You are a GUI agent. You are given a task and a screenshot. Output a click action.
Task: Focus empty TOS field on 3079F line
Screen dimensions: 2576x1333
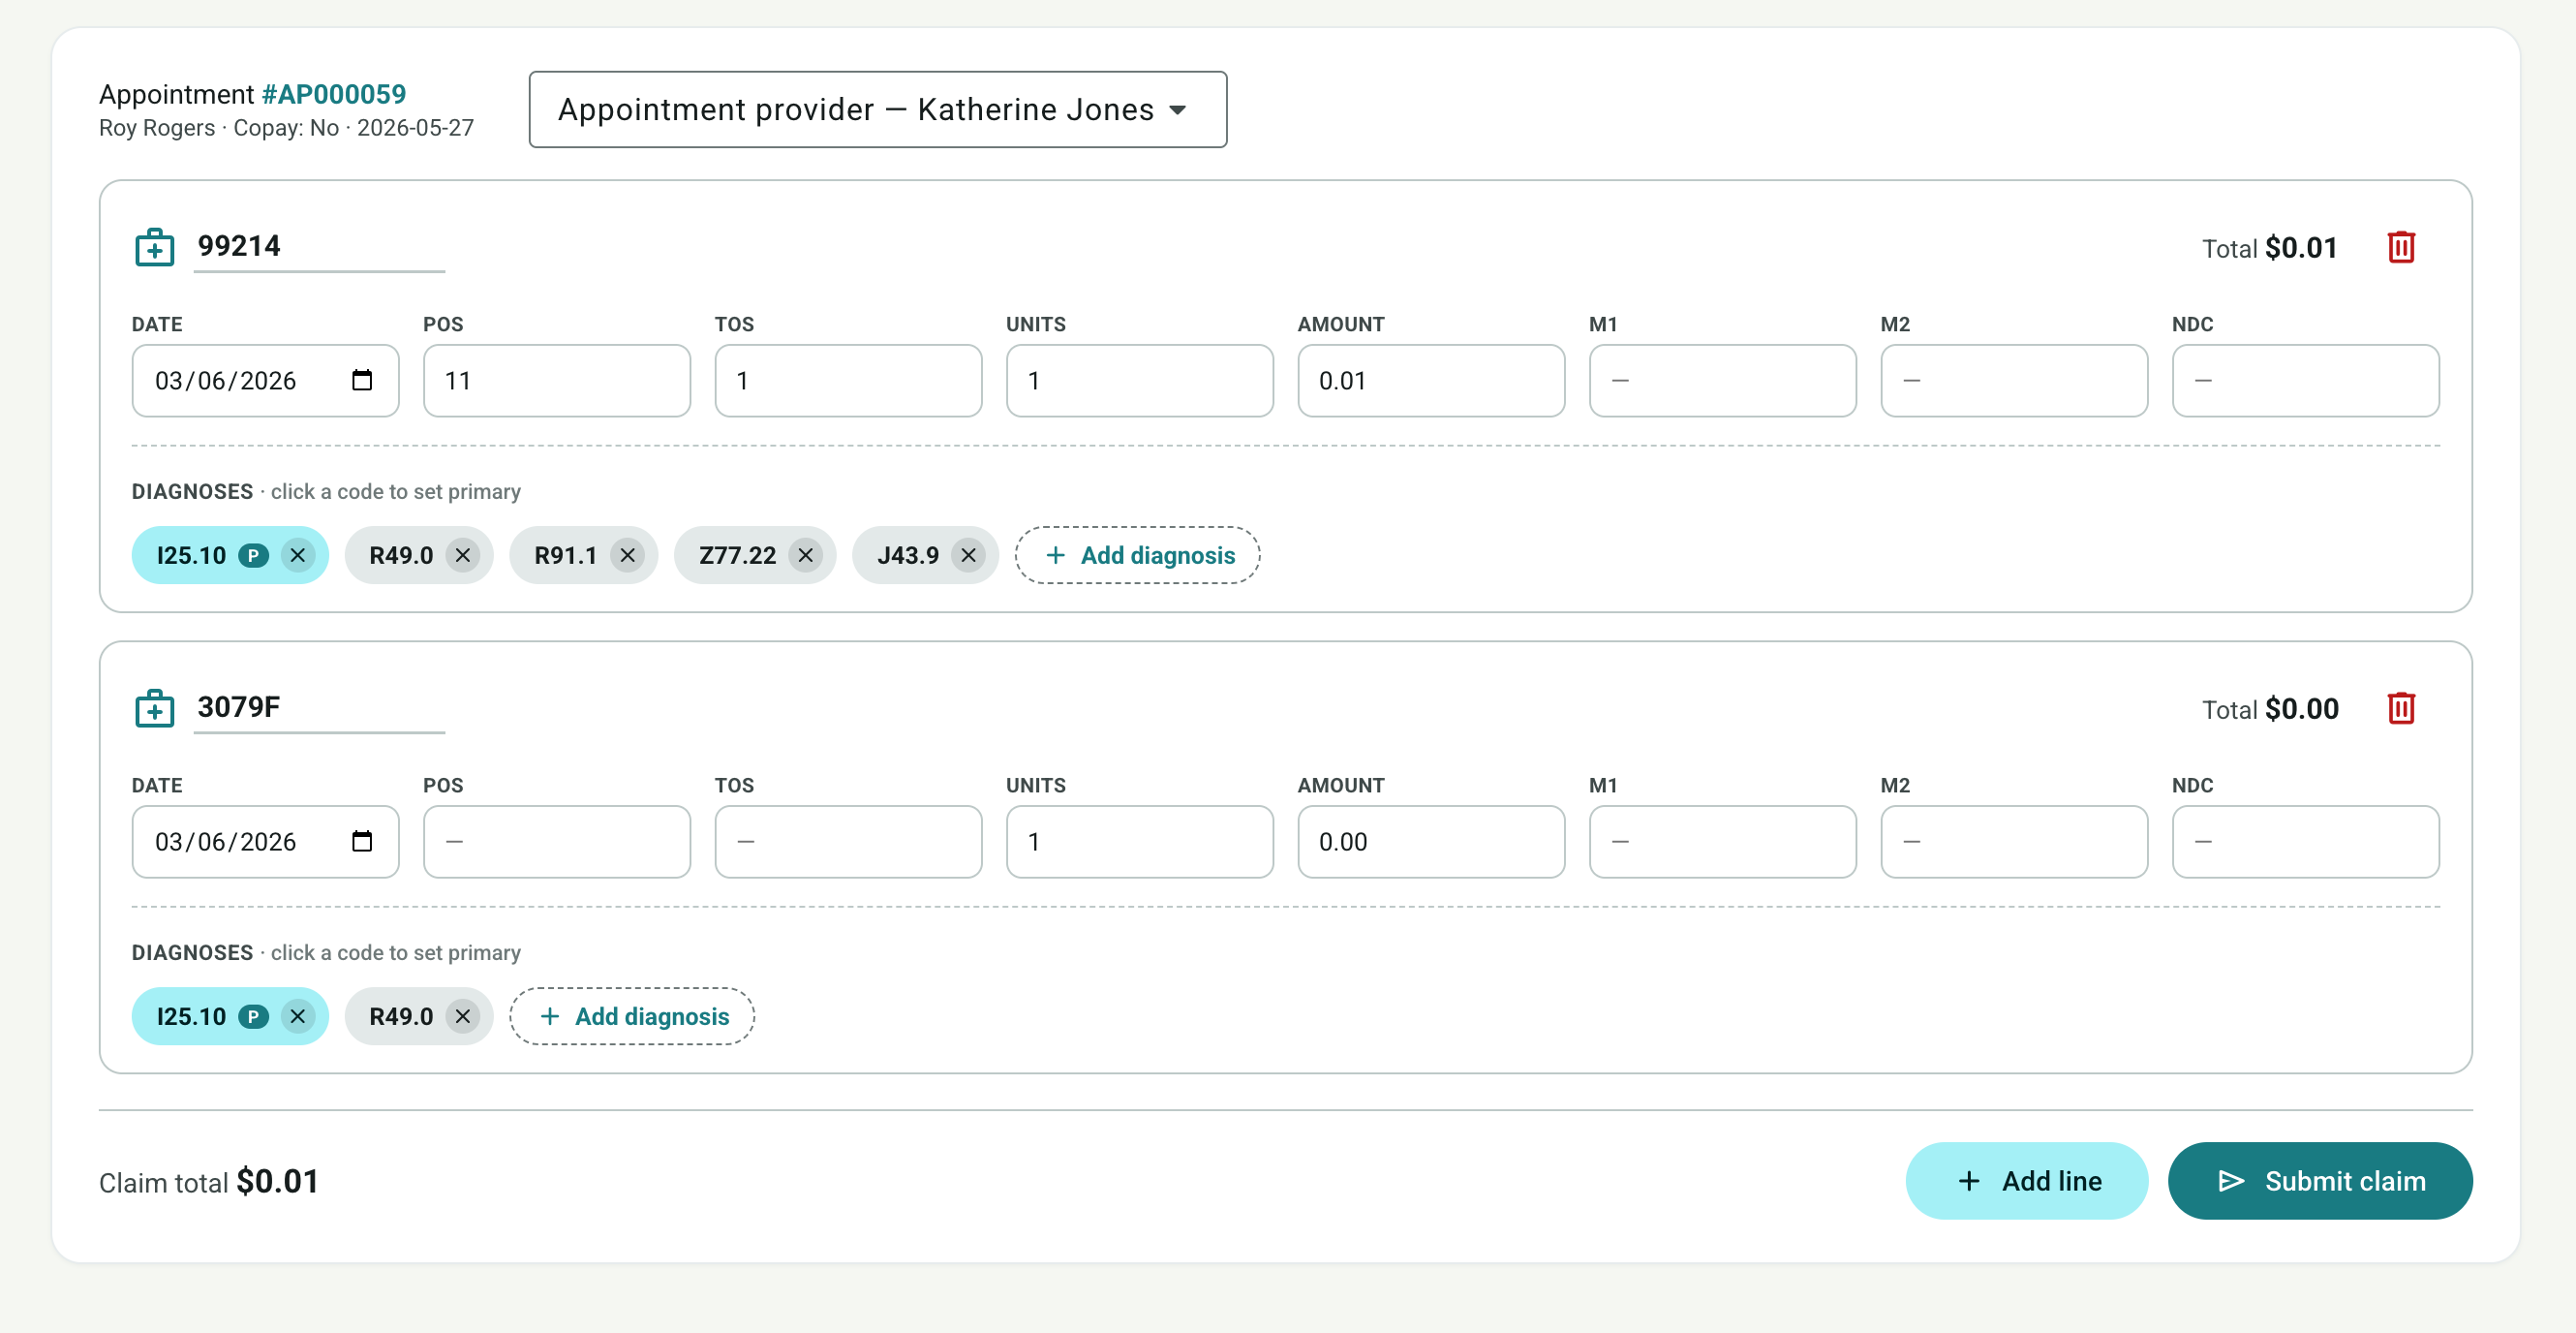pos(848,841)
